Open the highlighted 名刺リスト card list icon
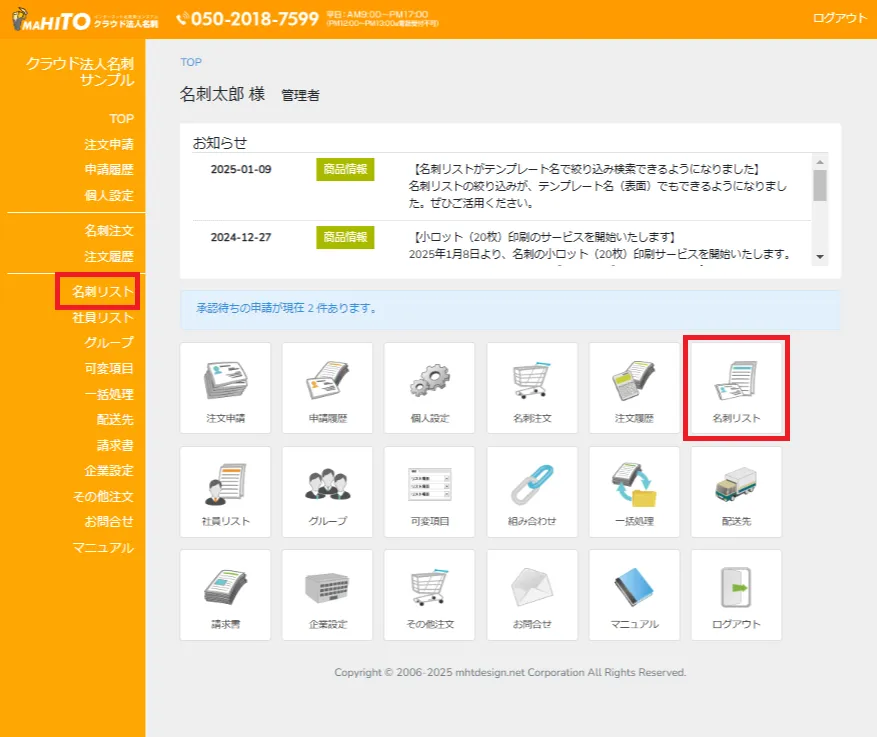Viewport: 877px width, 737px height. 735,388
